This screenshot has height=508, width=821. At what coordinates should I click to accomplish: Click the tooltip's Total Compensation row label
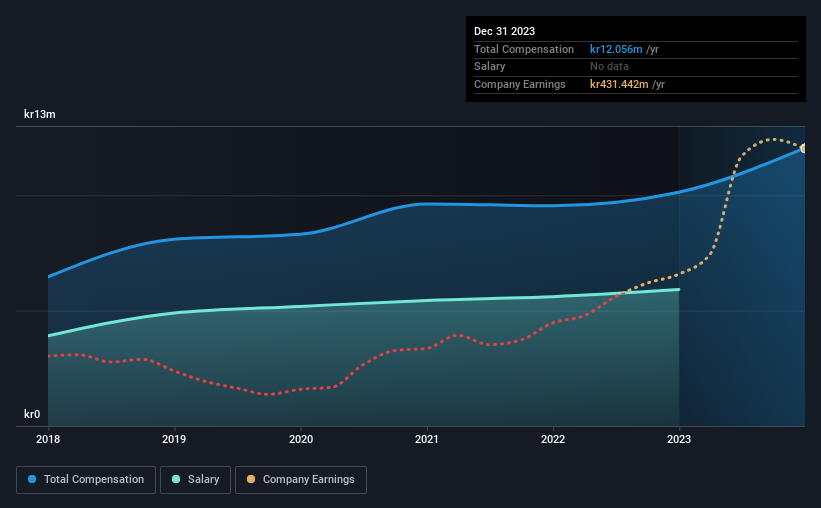point(524,49)
